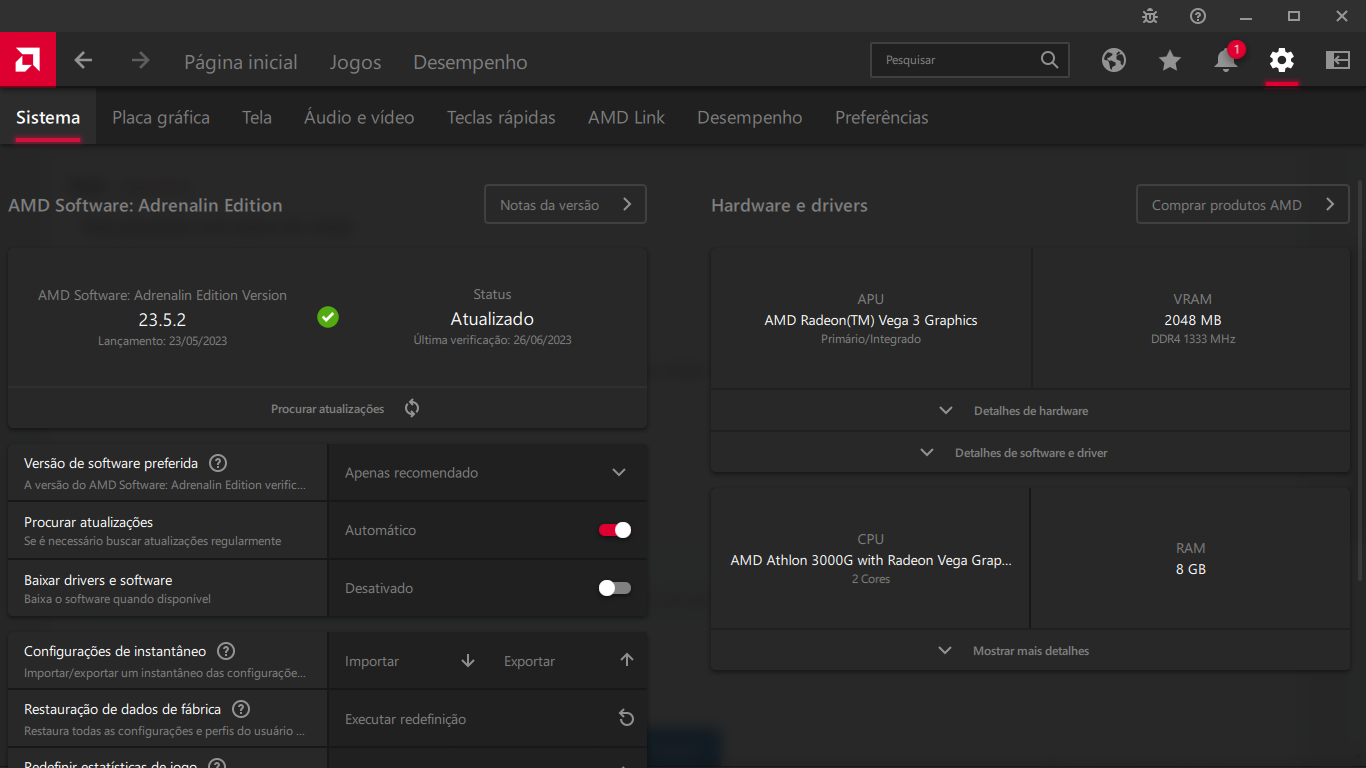Viewport: 1366px width, 768px height.
Task: Click the 8 GB RAM value
Action: tap(1191, 569)
